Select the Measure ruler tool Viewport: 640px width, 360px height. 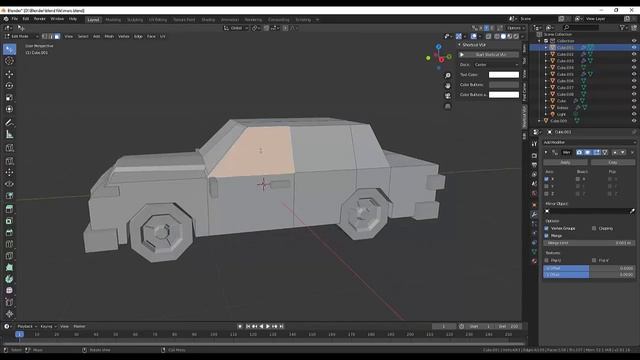pyautogui.click(x=9, y=134)
